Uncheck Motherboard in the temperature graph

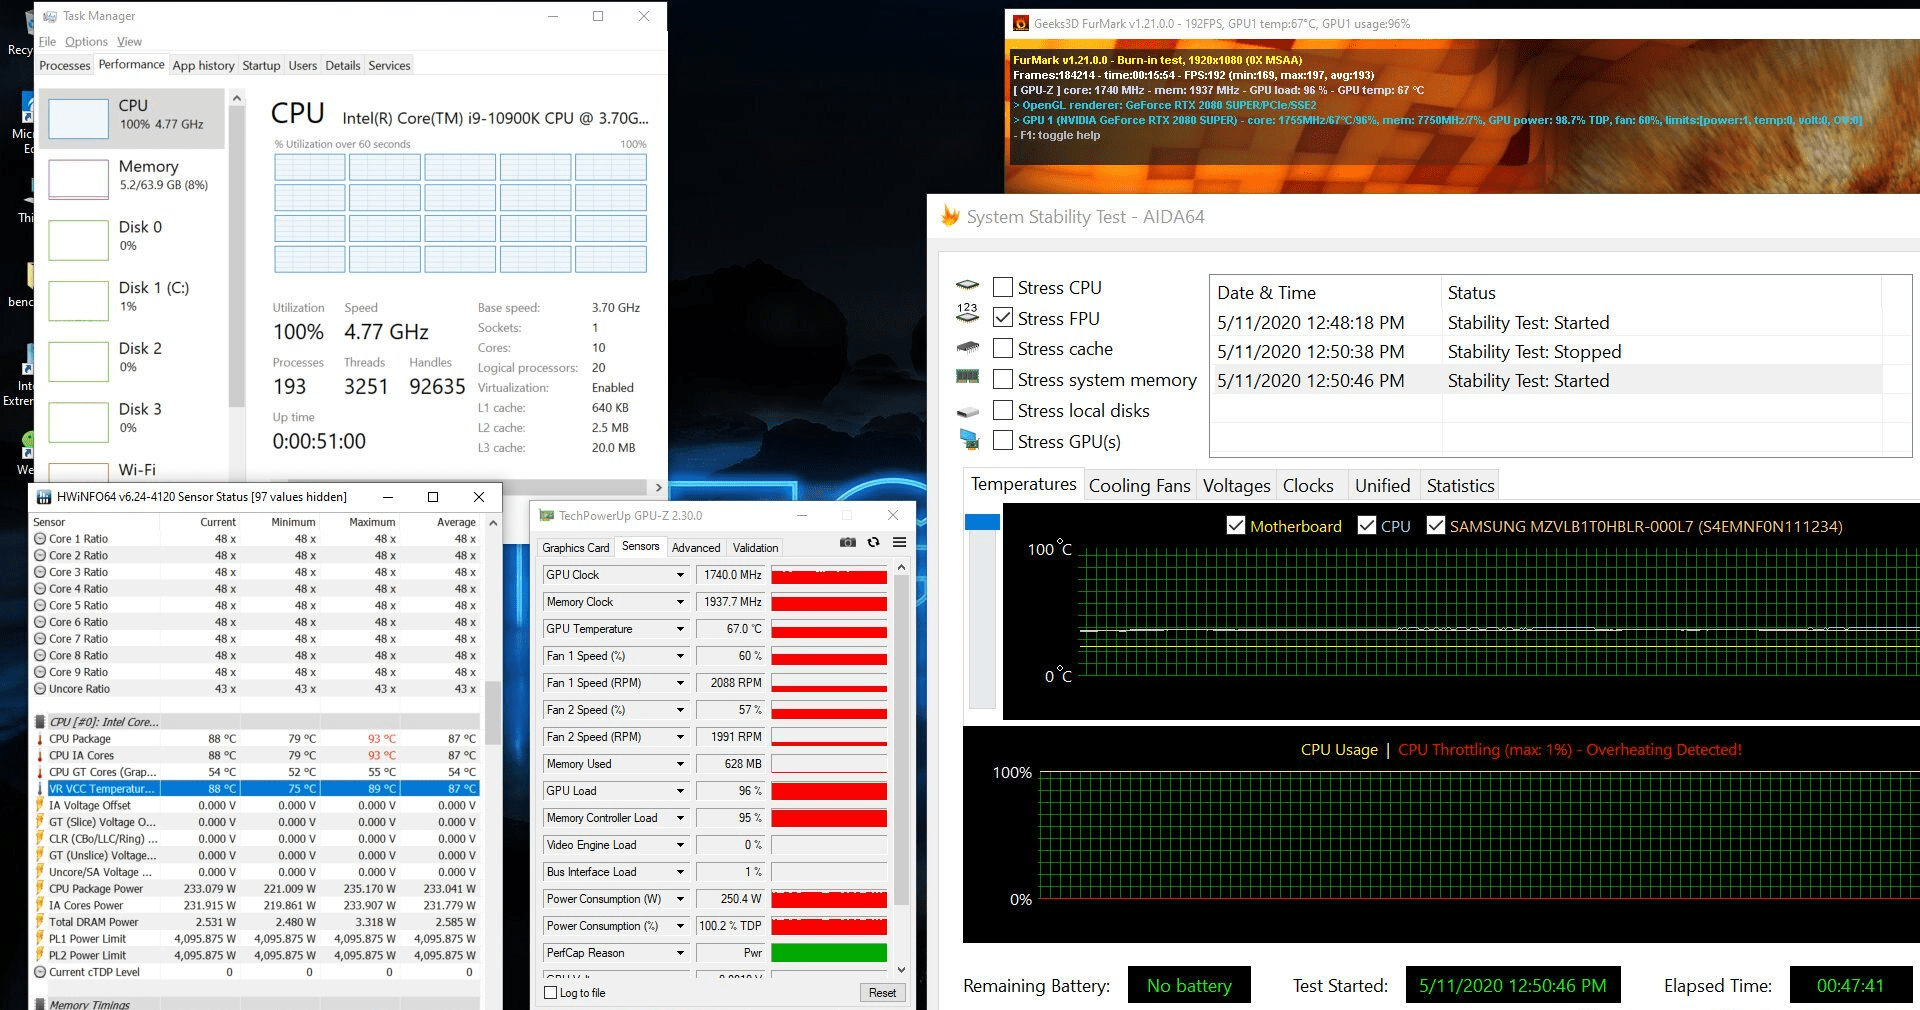1236,526
